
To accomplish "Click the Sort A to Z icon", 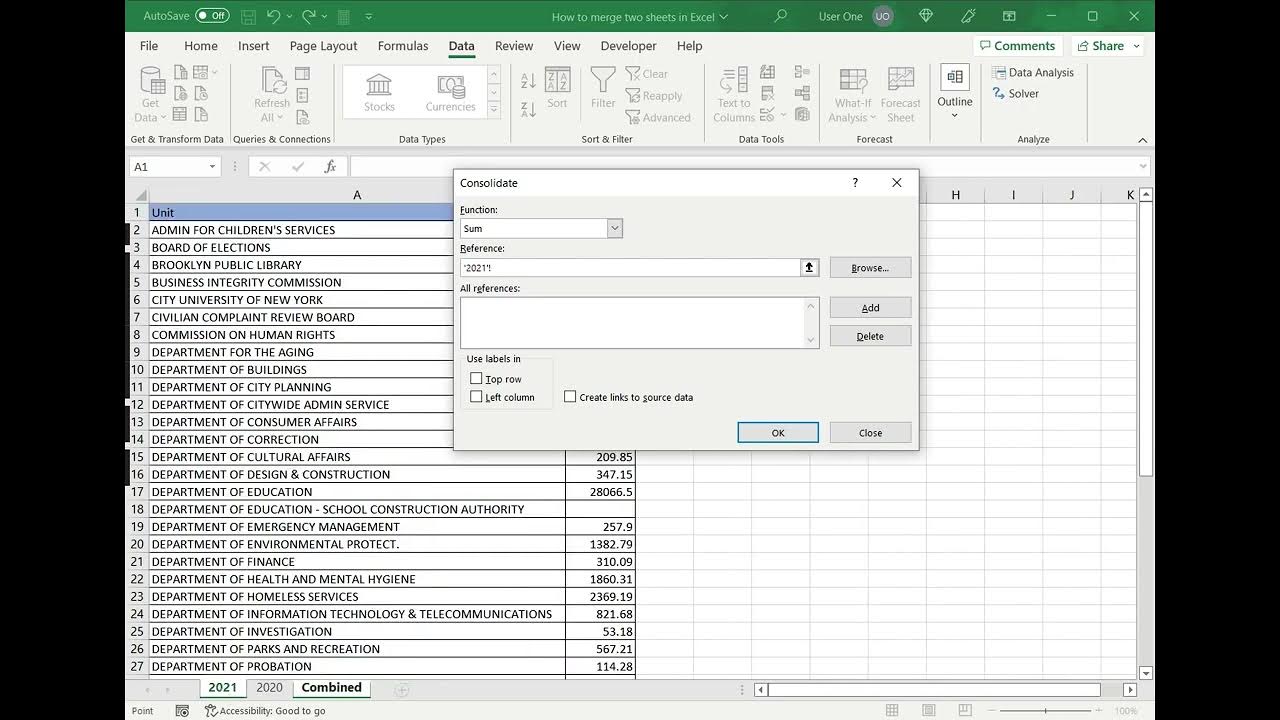I will click(528, 81).
